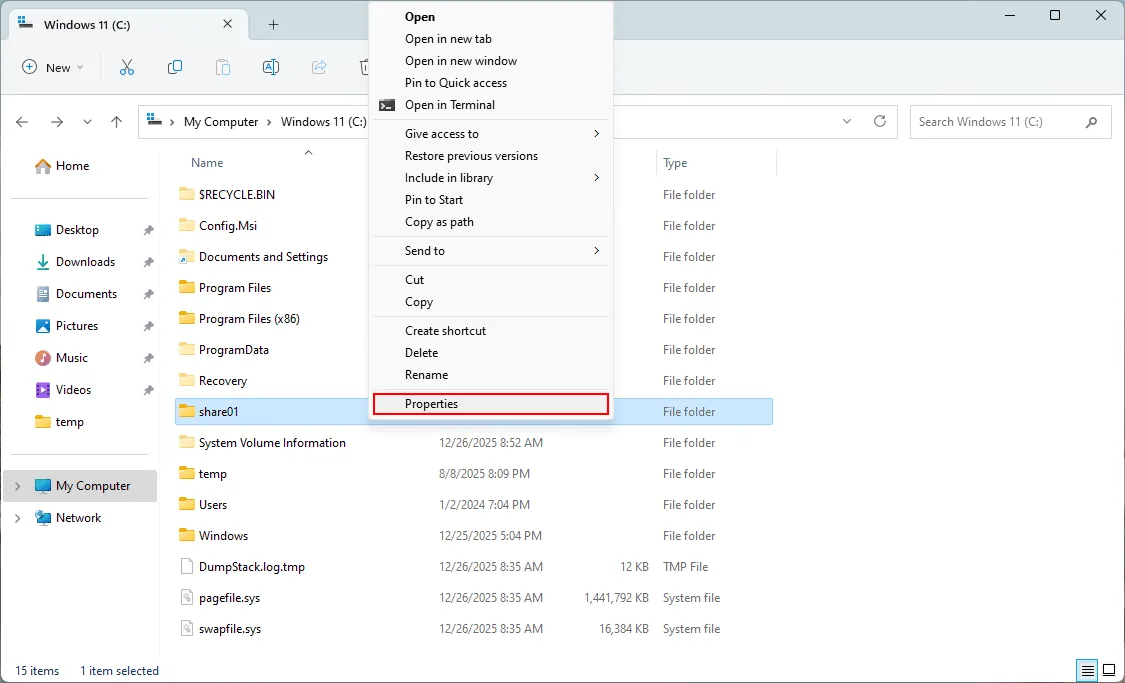Image resolution: width=1125 pixels, height=683 pixels.
Task: Choose Properties from the context menu
Action: tap(491, 404)
